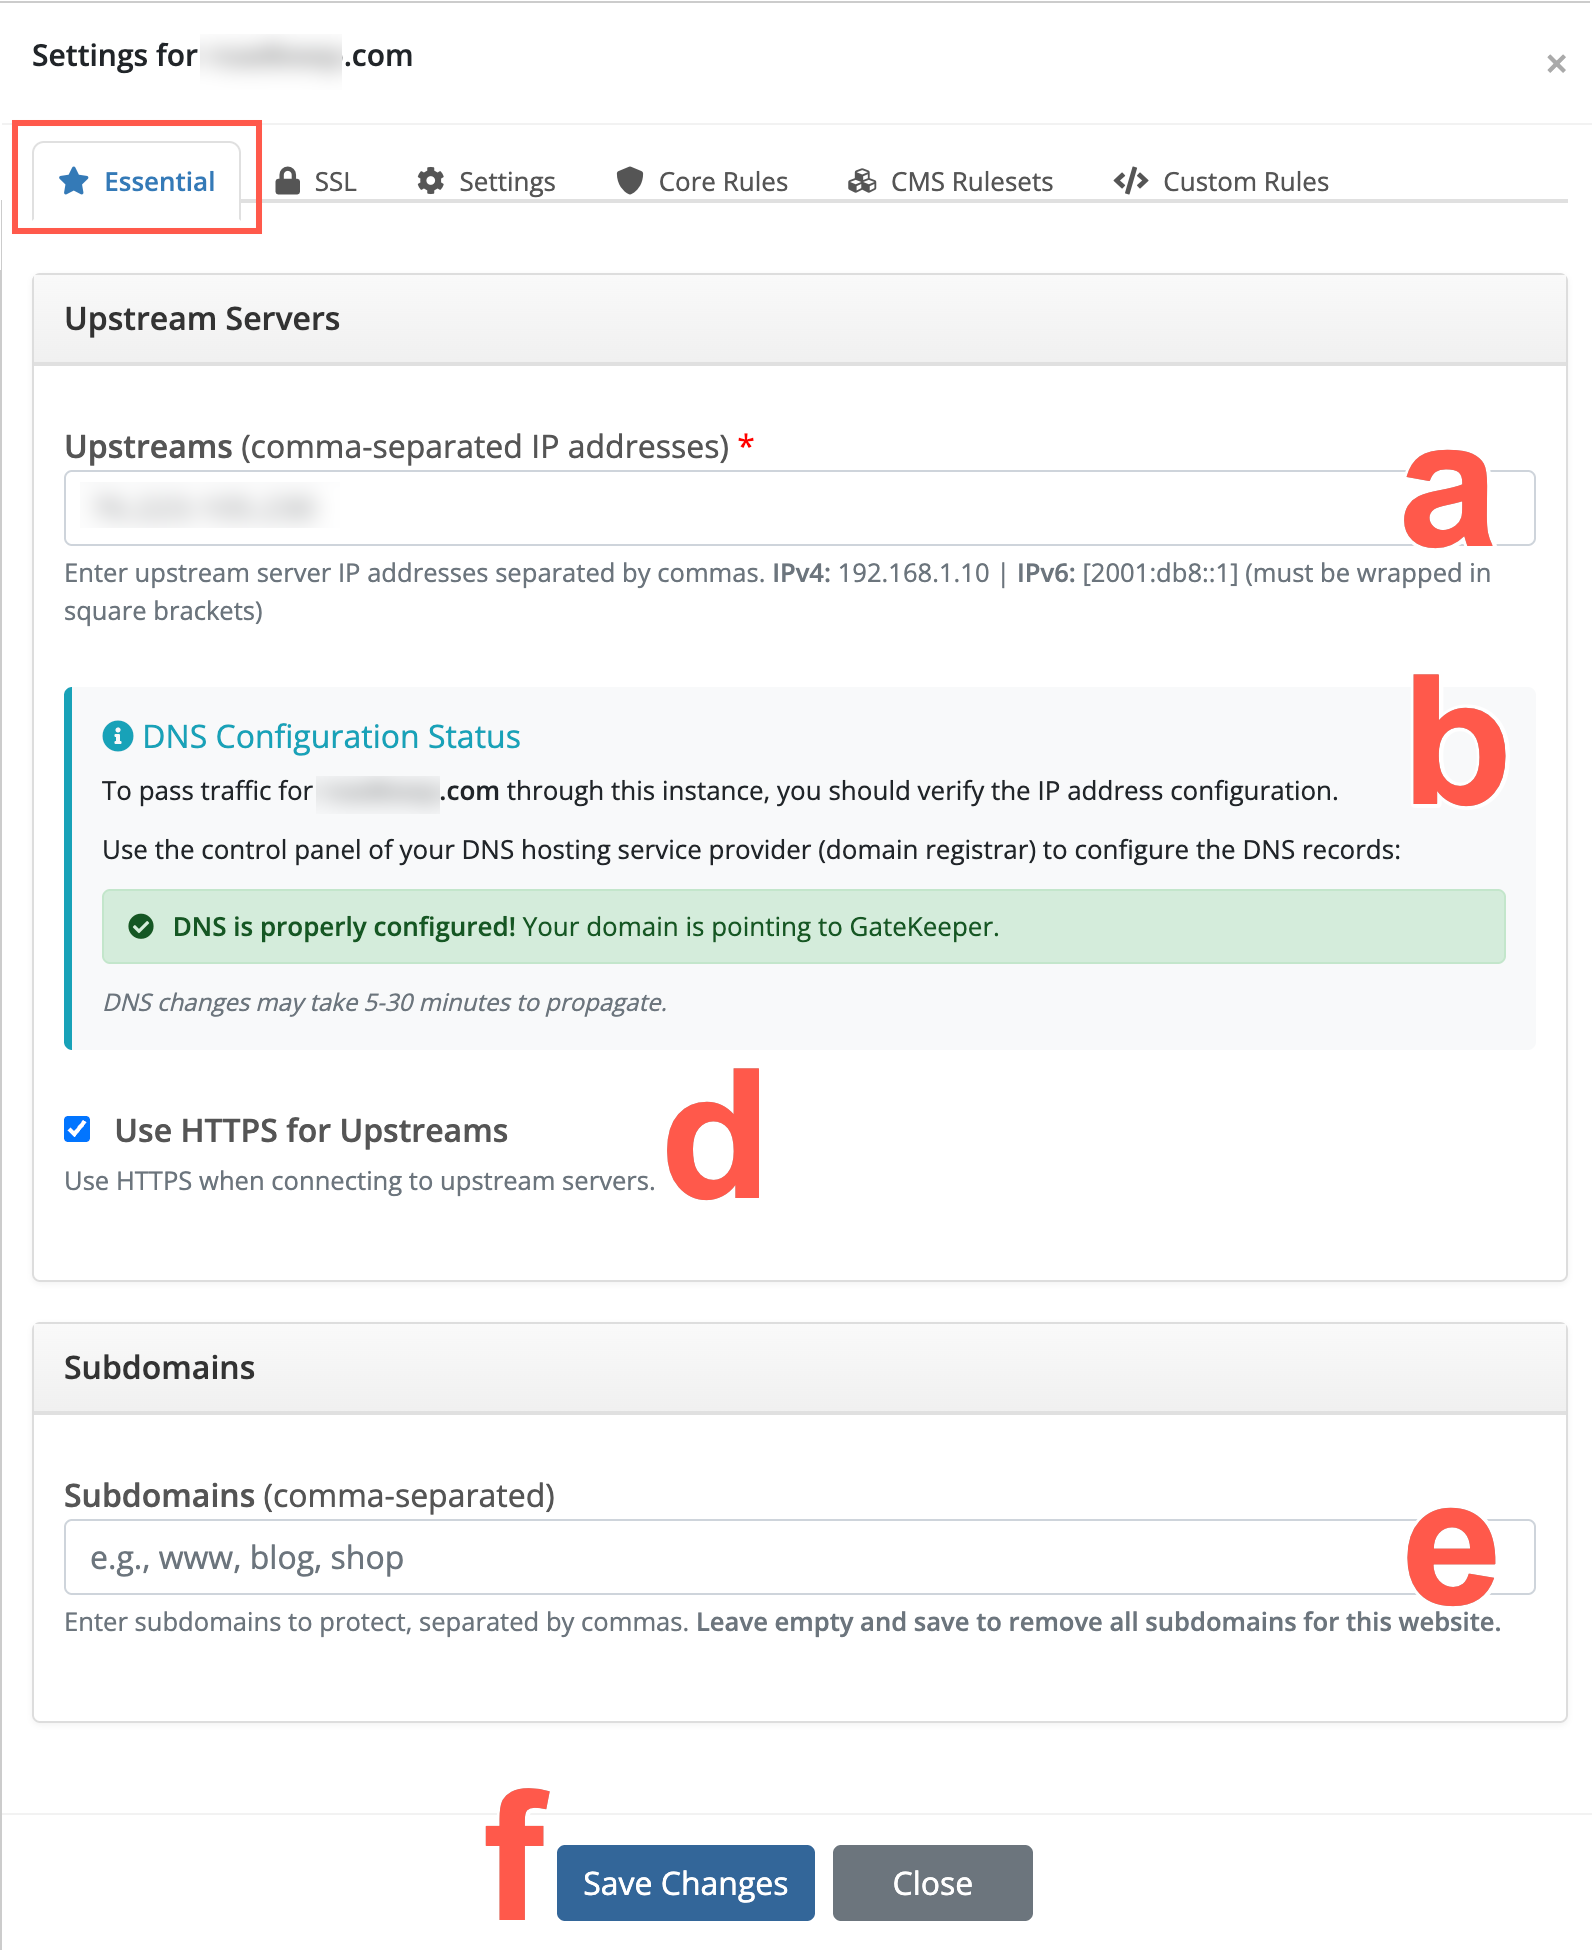The image size is (1592, 1950).
Task: Open the SSL tab
Action: tap(316, 181)
